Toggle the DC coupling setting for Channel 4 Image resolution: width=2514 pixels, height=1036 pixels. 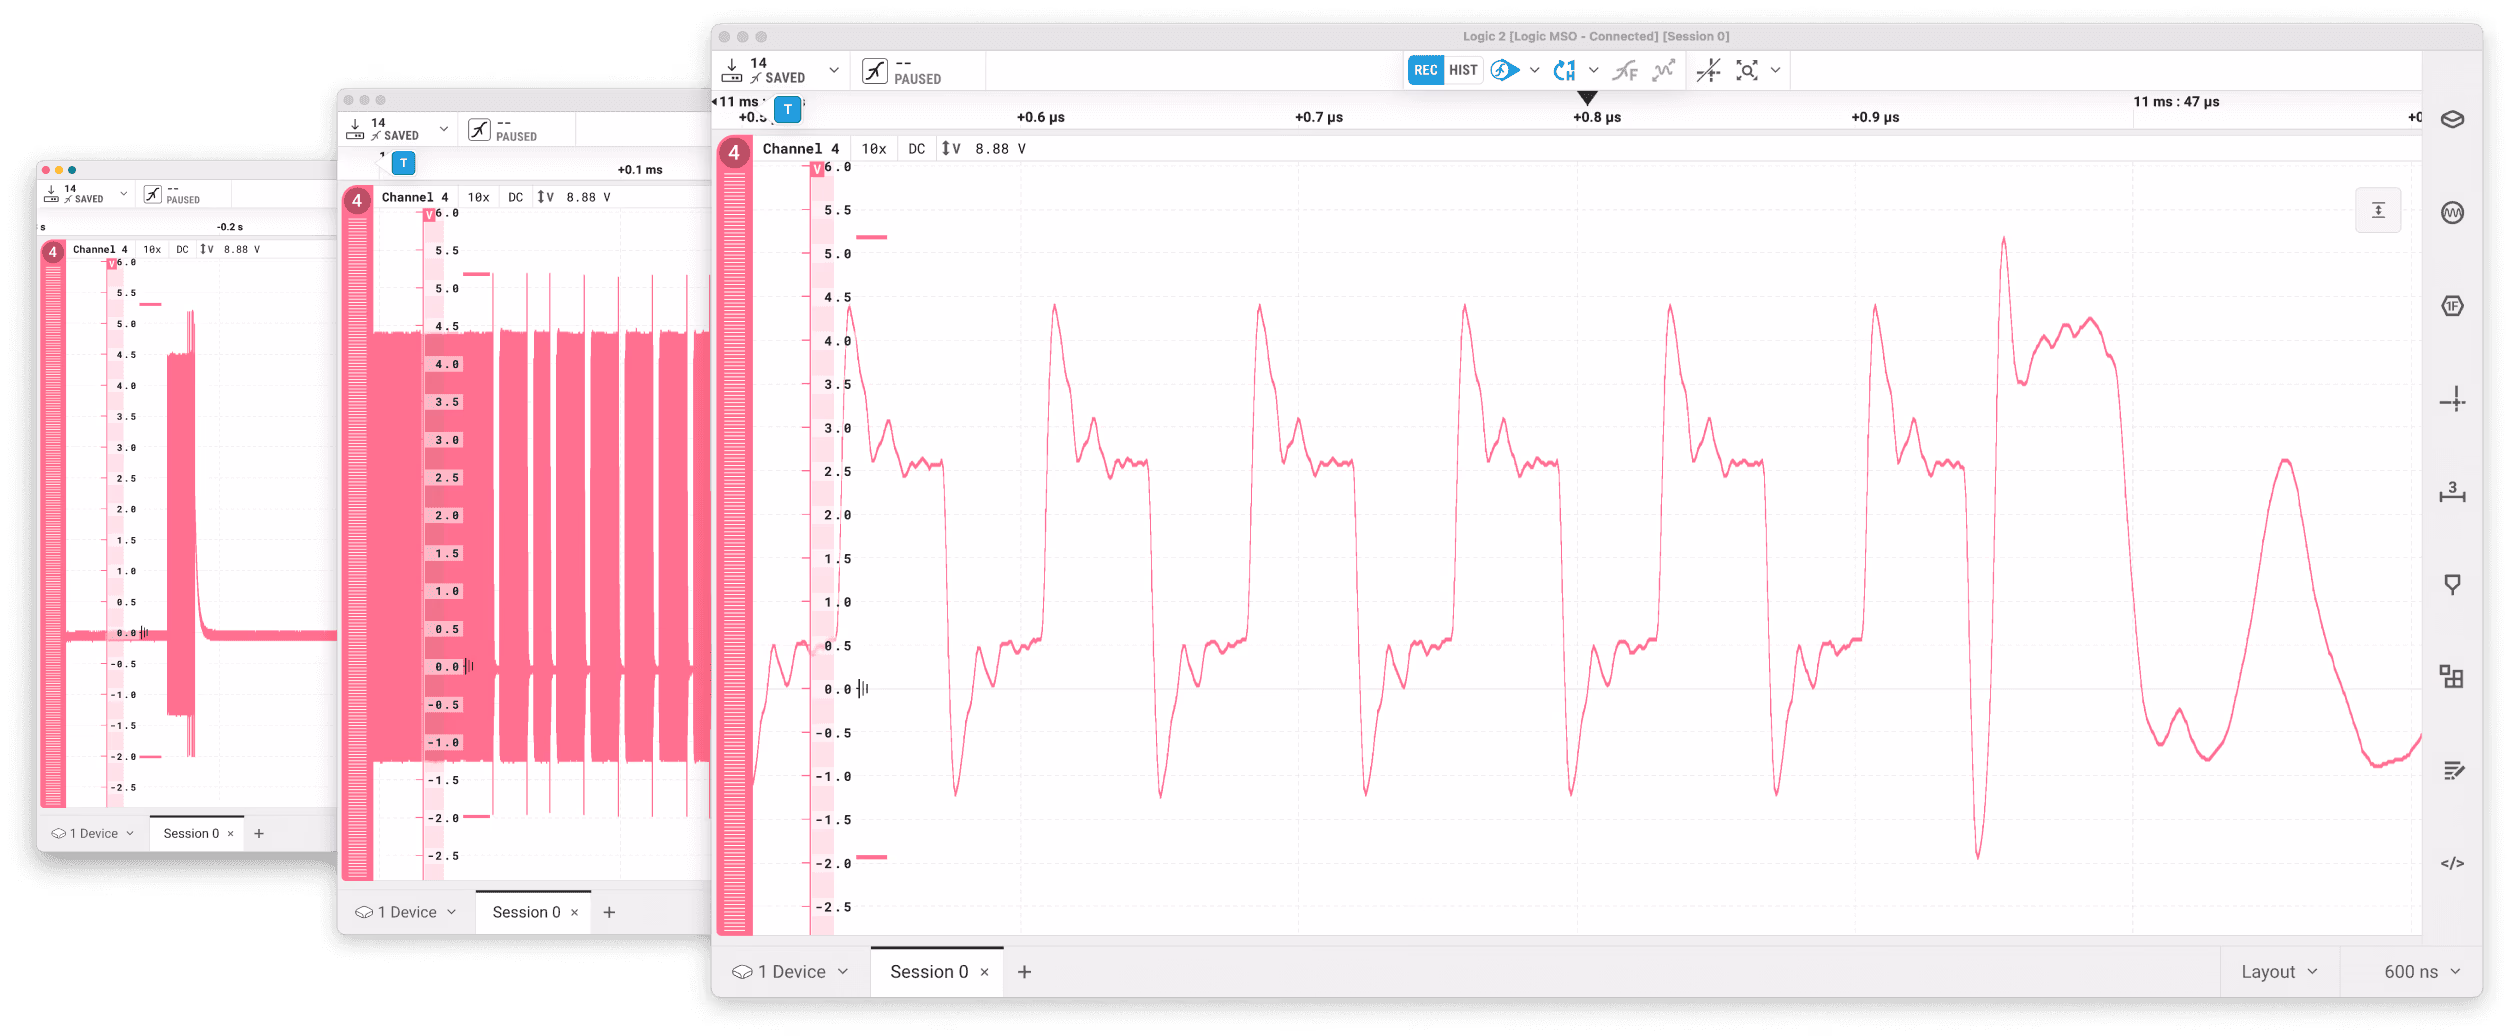917,148
